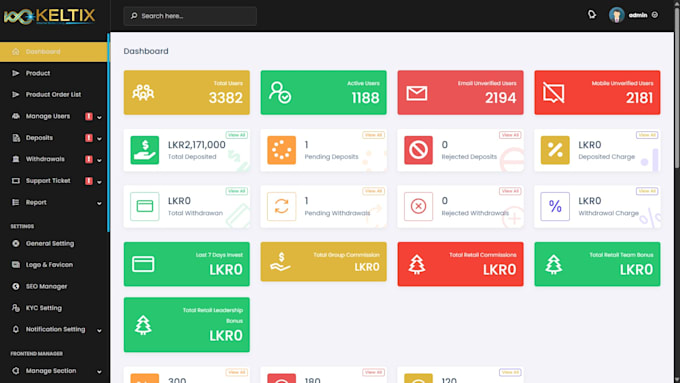Click the Pending Withdrawals refresh icon

(x=281, y=206)
